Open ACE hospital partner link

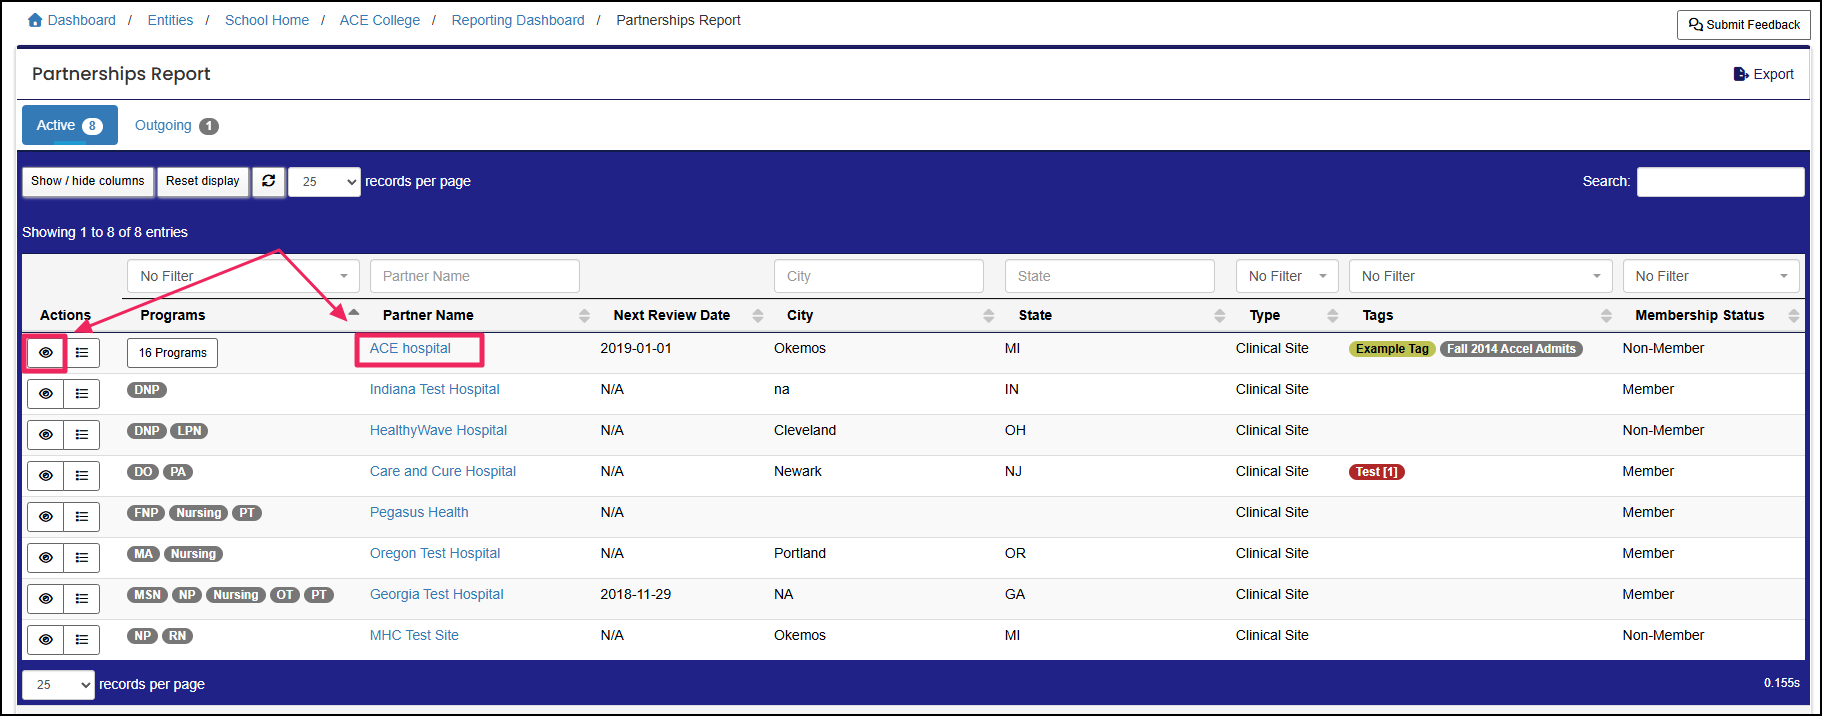coord(410,348)
